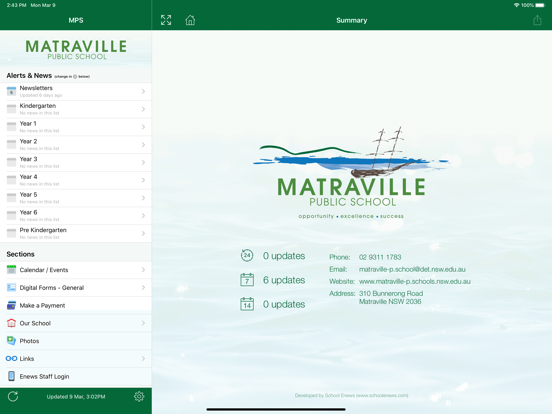
Task: Select Year 2 news list
Action: (76, 145)
